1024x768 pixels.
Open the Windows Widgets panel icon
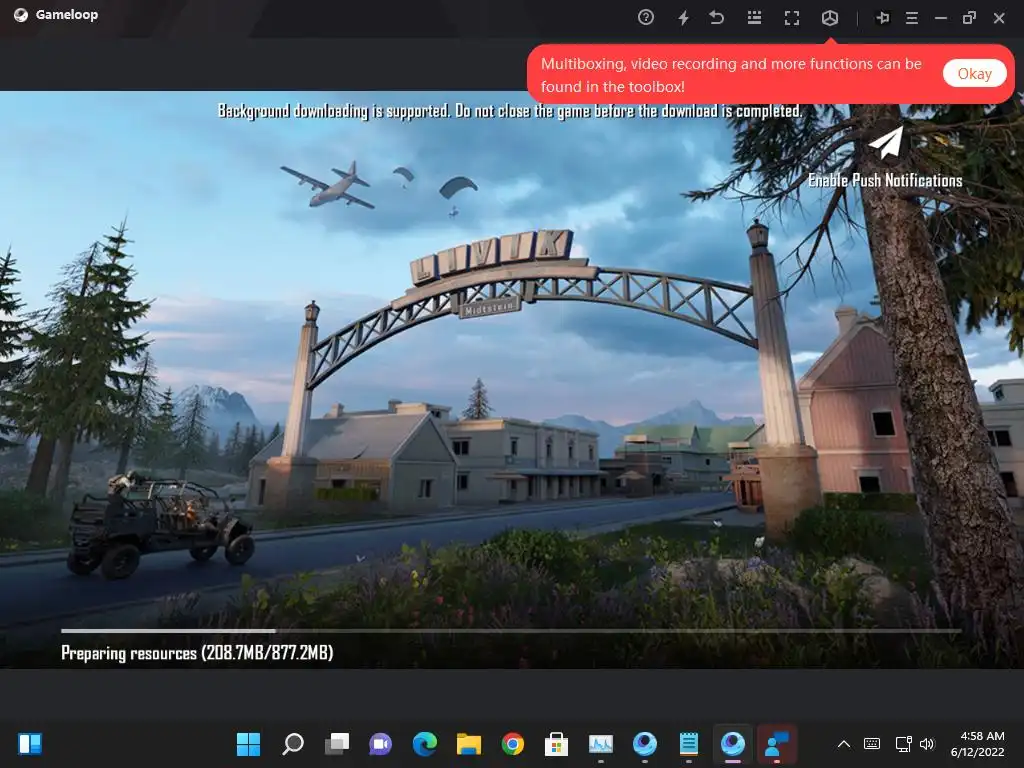(30, 744)
